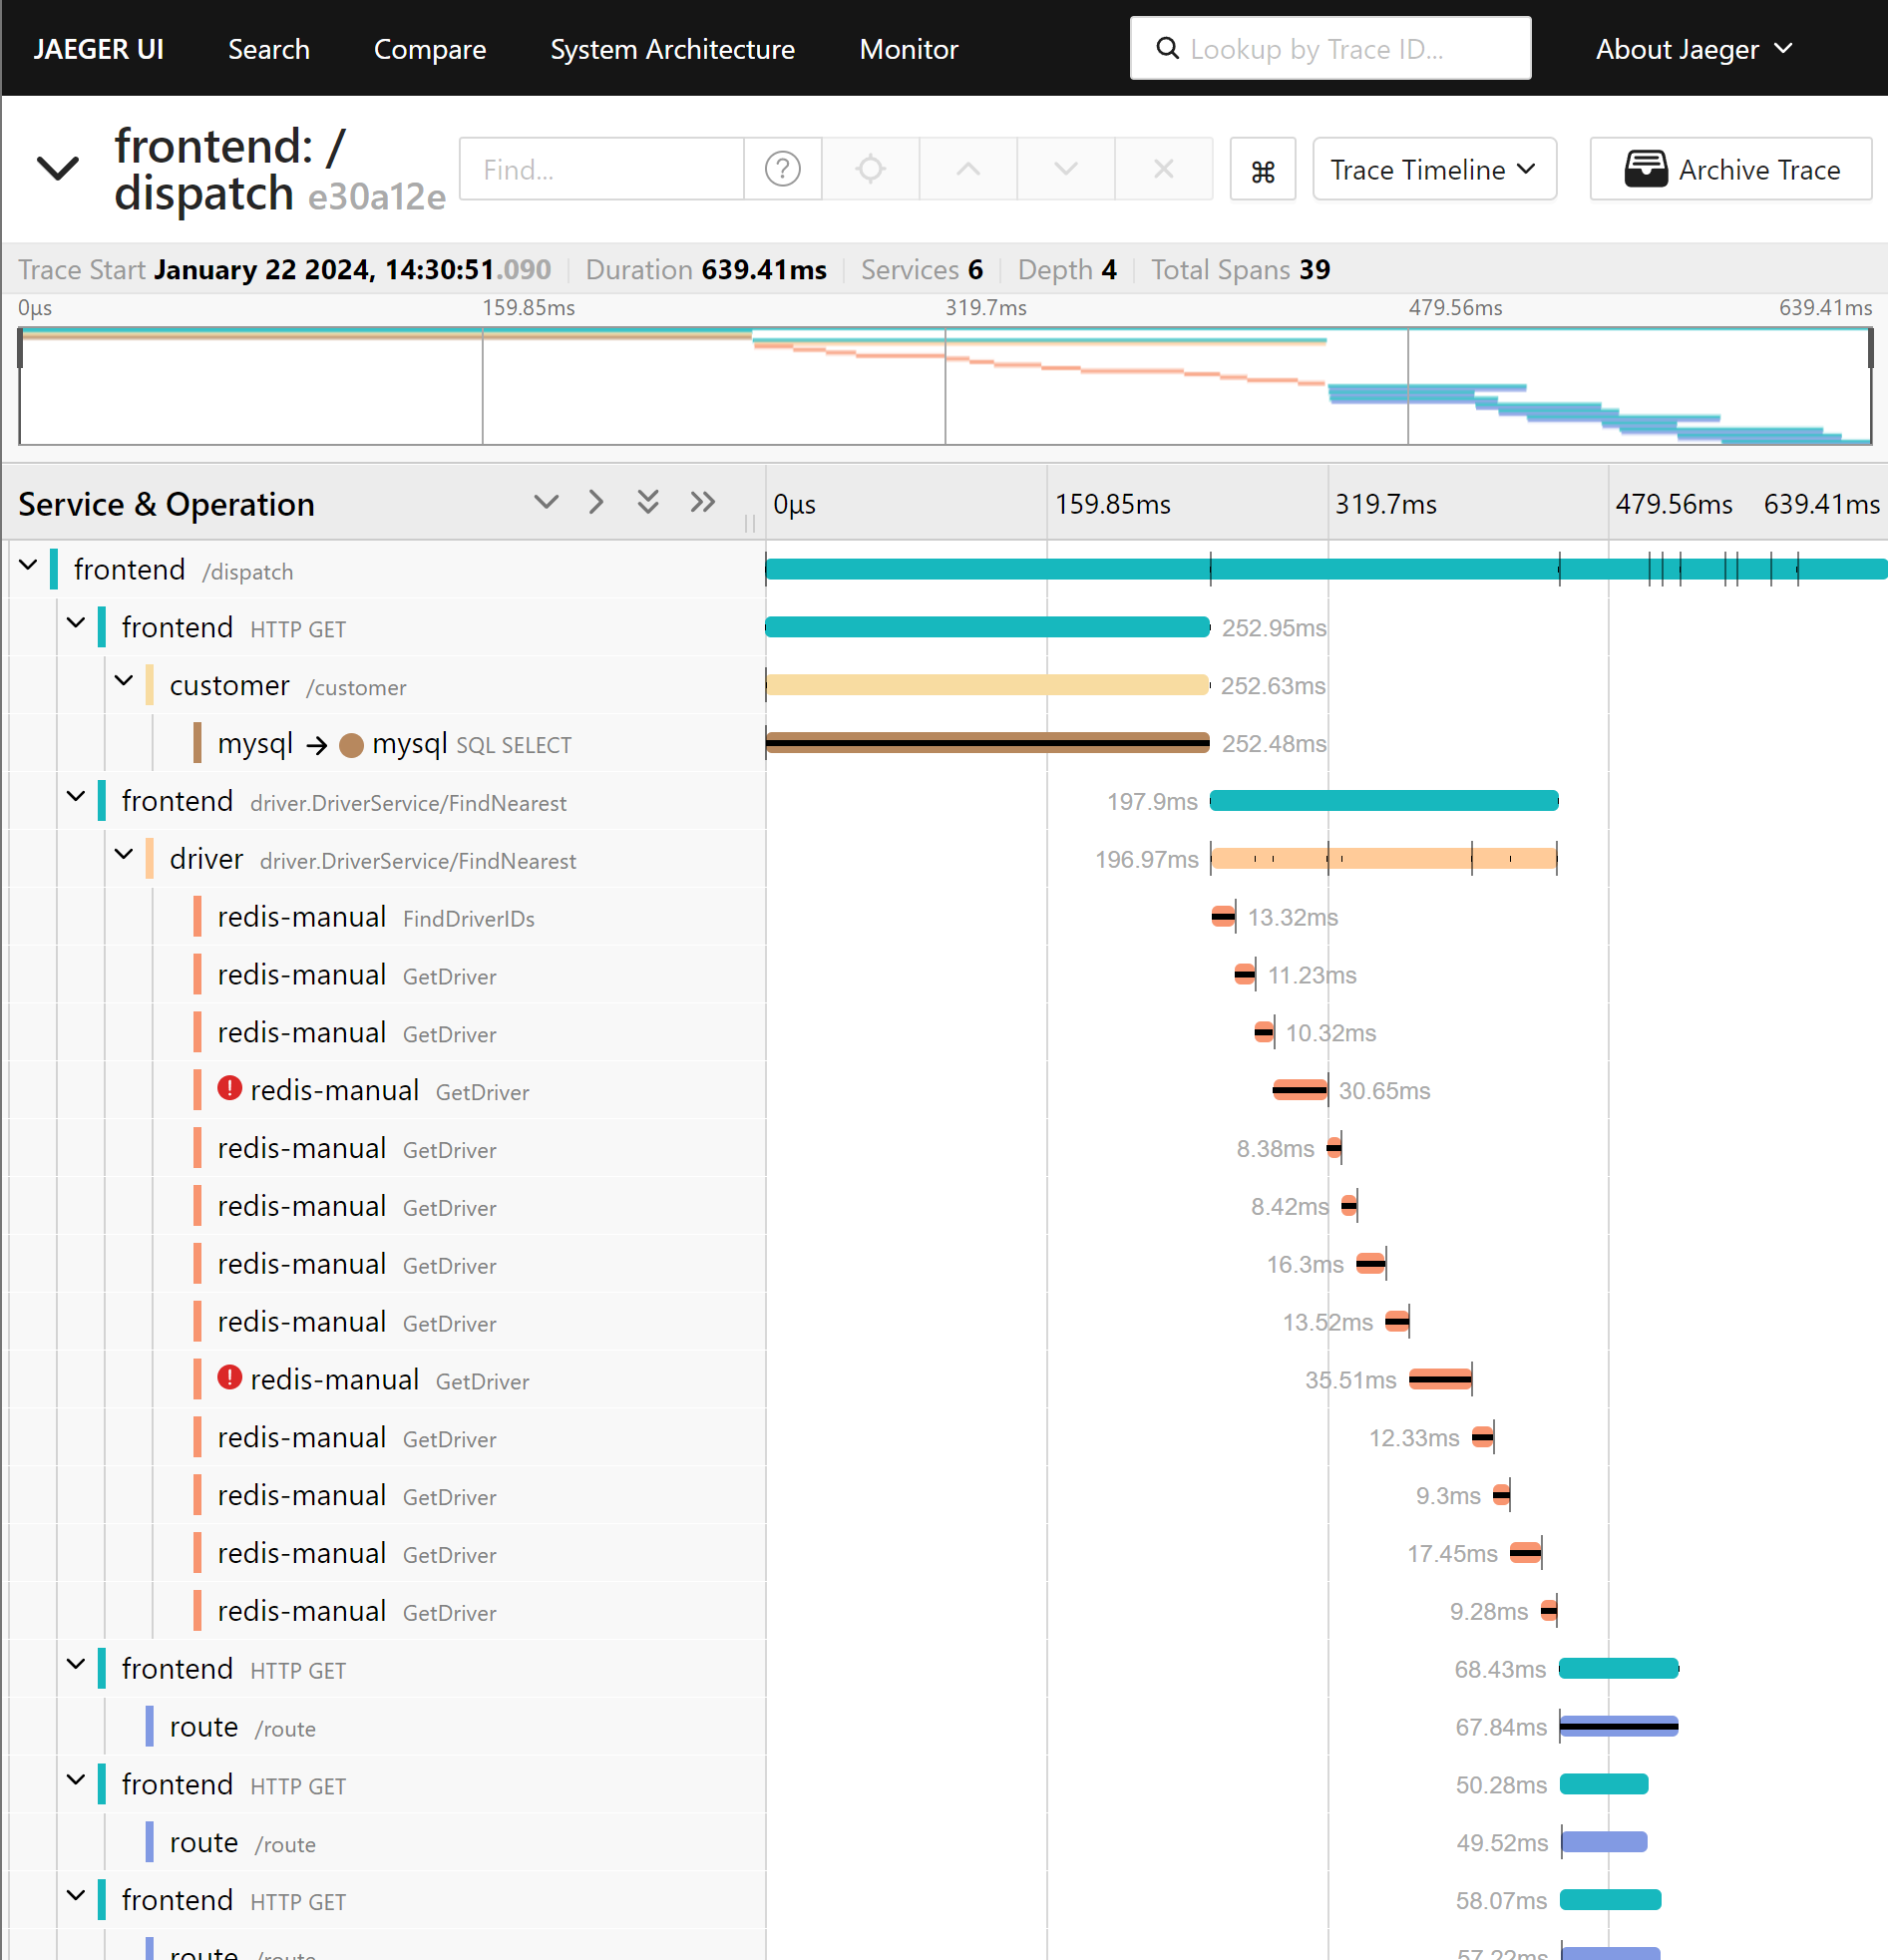Click the previous search result up arrow
The width and height of the screenshot is (1888, 1960).
coord(967,170)
